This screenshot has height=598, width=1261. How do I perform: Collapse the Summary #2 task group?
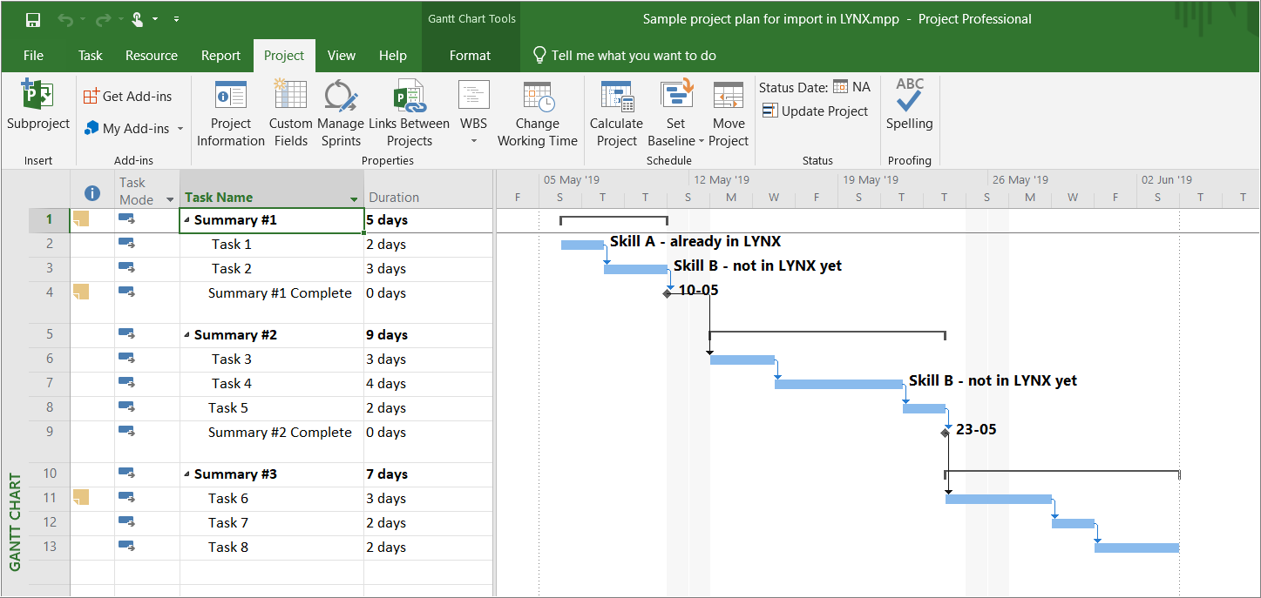pyautogui.click(x=187, y=336)
